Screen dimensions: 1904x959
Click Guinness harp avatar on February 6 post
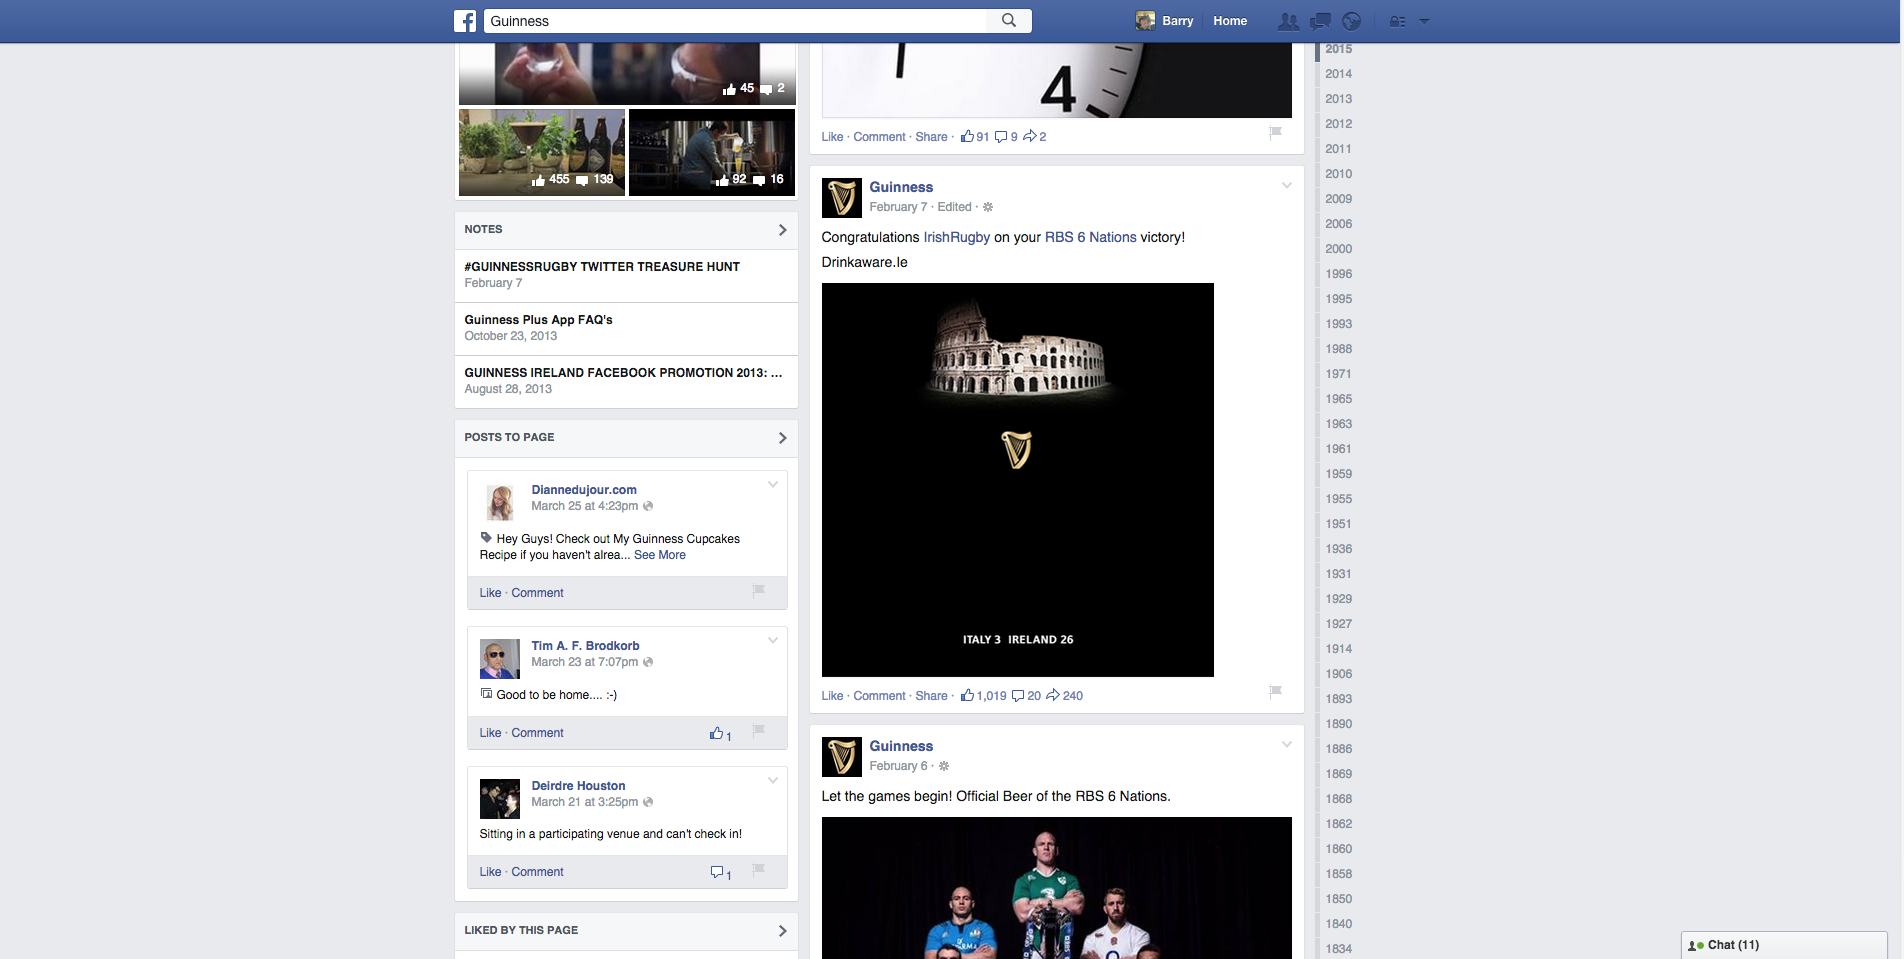click(x=842, y=757)
